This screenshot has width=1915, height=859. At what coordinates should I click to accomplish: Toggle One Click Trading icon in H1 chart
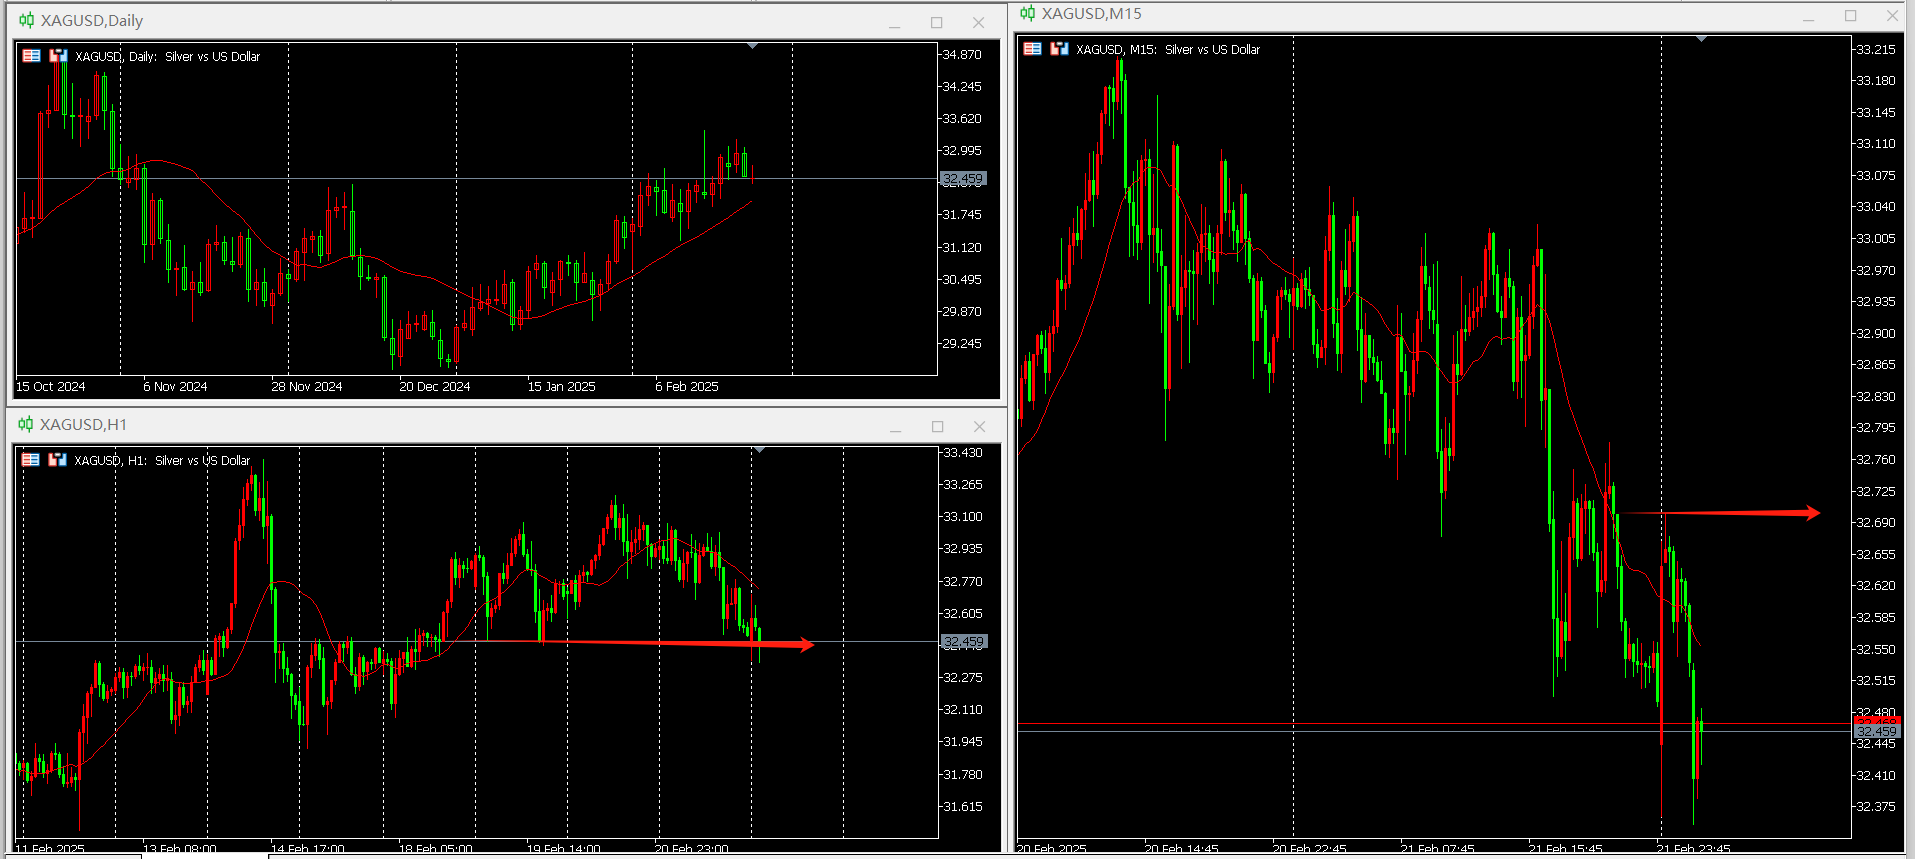[57, 460]
